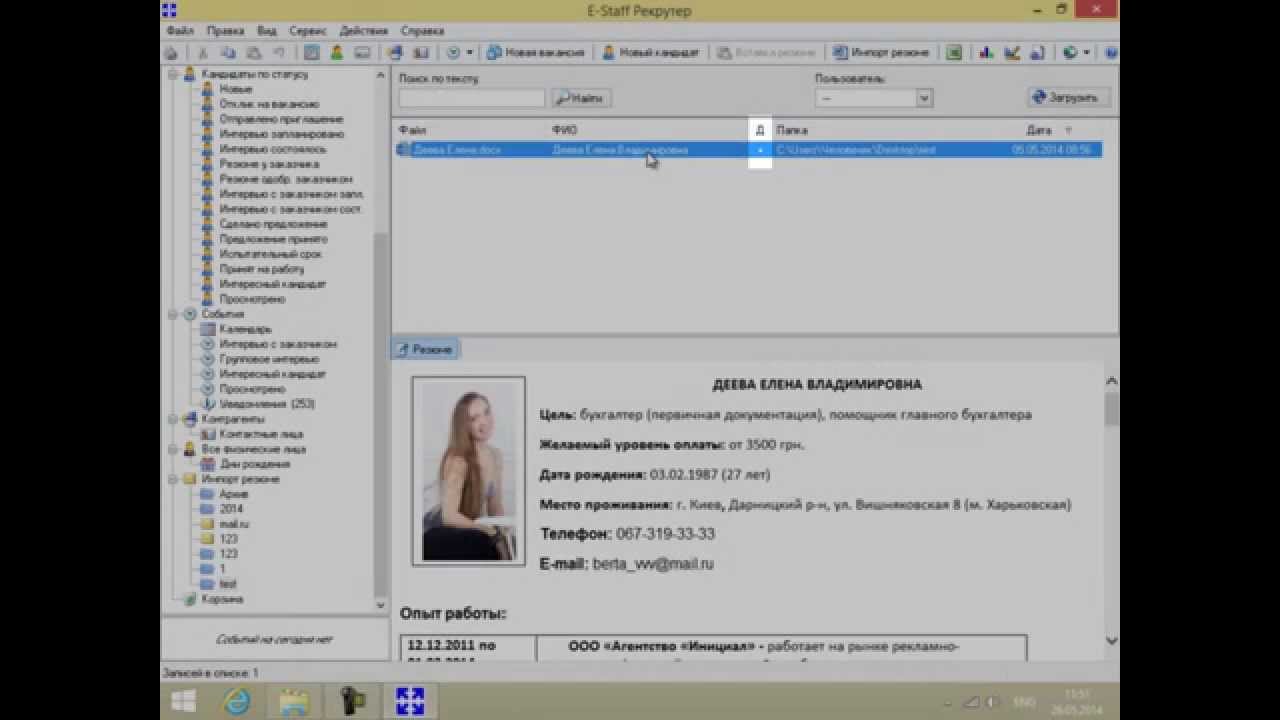This screenshot has height=720, width=1280.
Task: Open the Действия menu
Action: click(364, 31)
